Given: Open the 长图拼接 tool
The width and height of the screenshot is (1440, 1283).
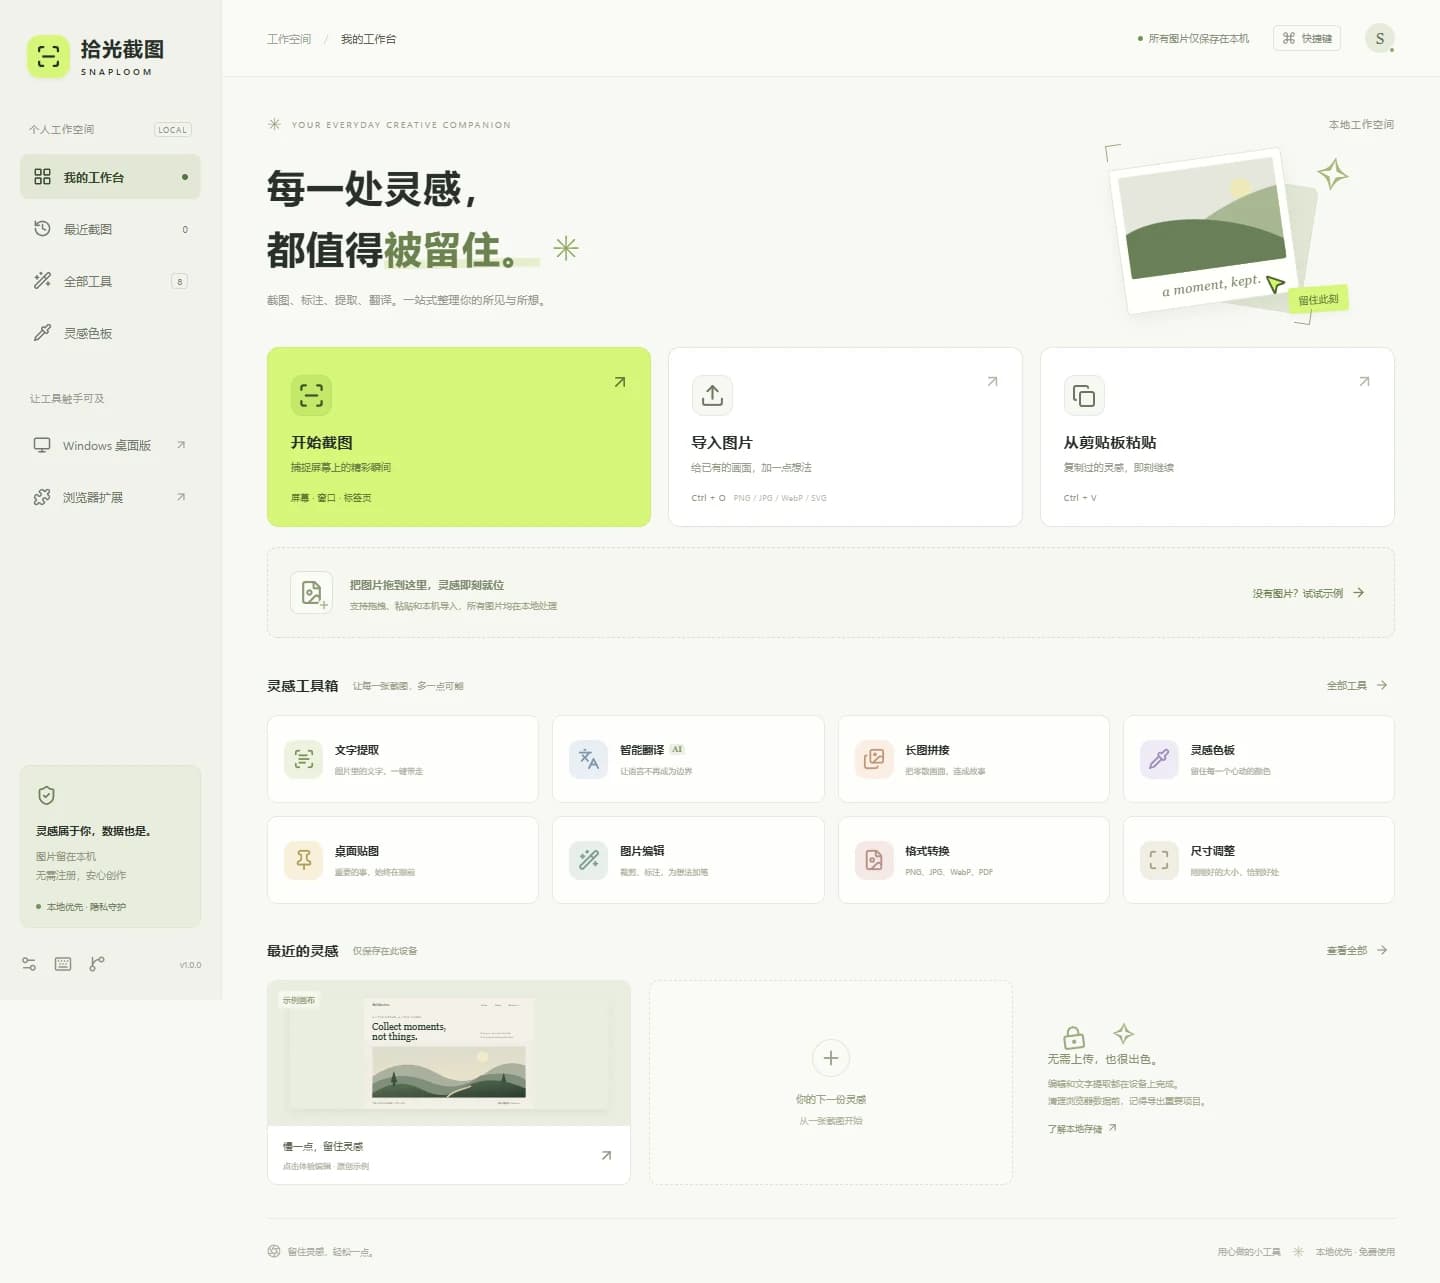Looking at the screenshot, I should 974,759.
